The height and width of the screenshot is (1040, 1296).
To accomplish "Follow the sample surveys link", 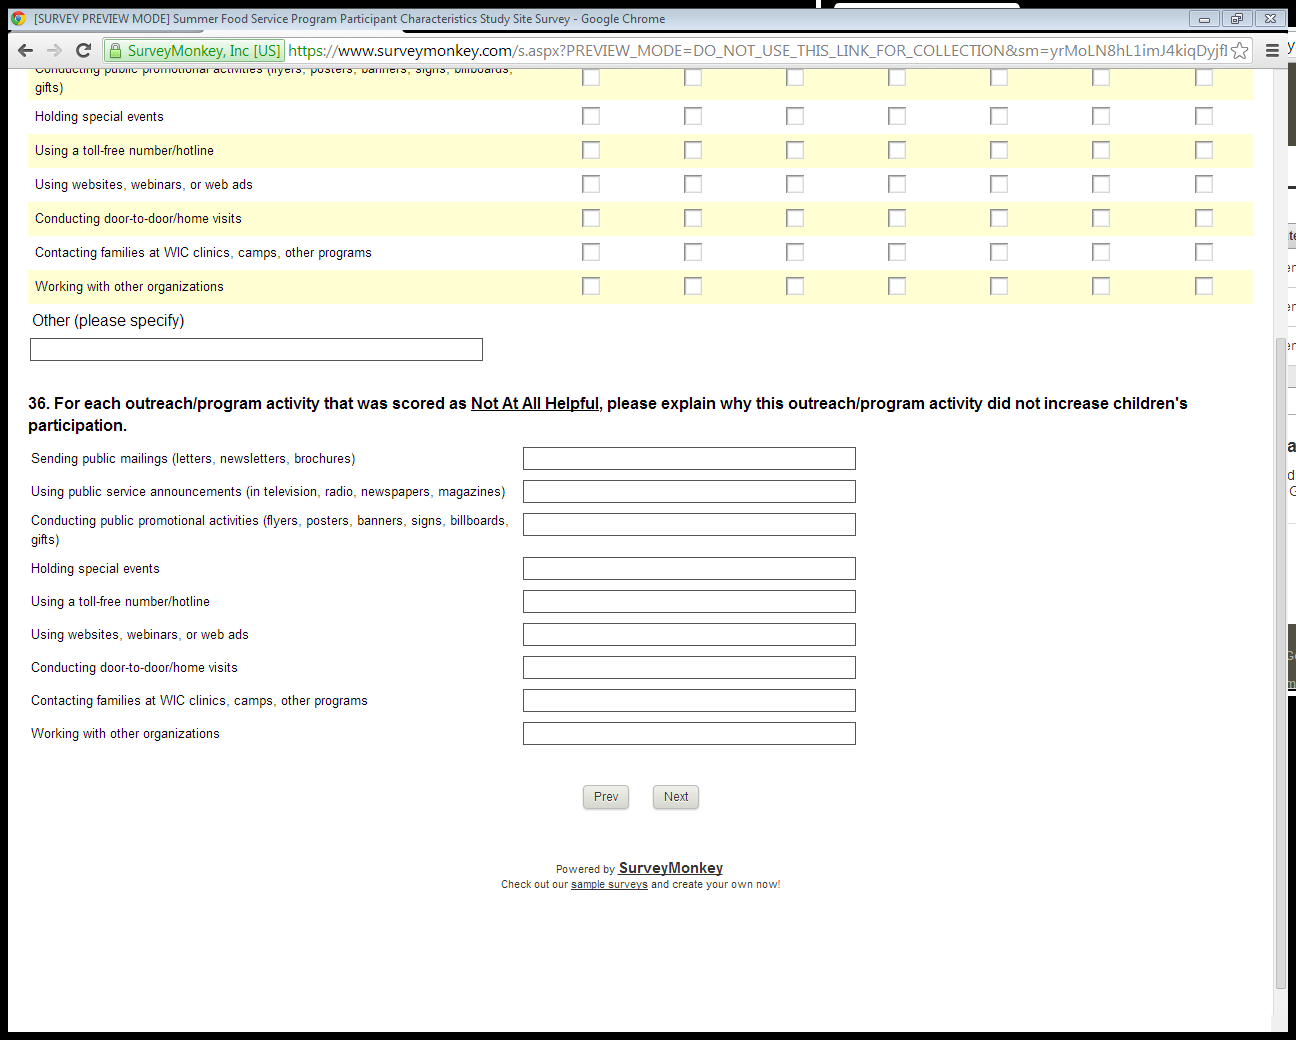I will [609, 885].
